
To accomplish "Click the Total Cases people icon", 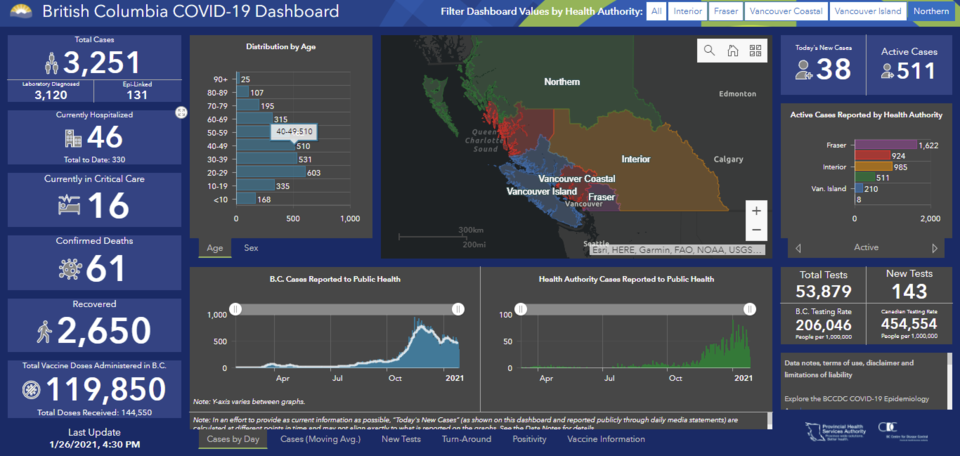I will [x=51, y=63].
